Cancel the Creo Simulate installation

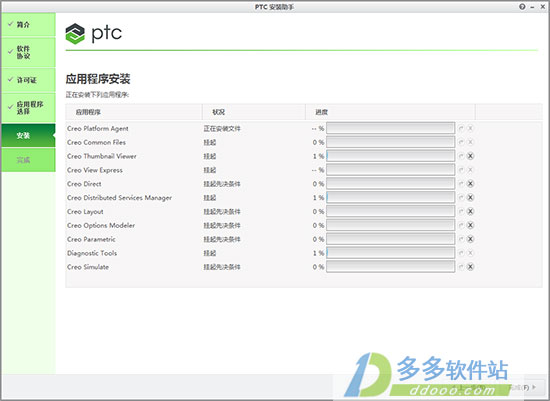point(470,267)
